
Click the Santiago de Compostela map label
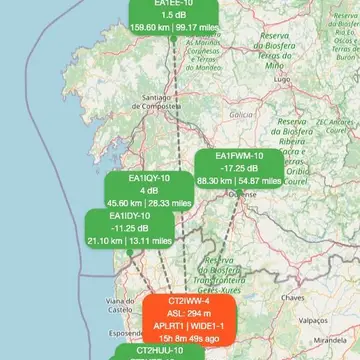click(x=157, y=102)
